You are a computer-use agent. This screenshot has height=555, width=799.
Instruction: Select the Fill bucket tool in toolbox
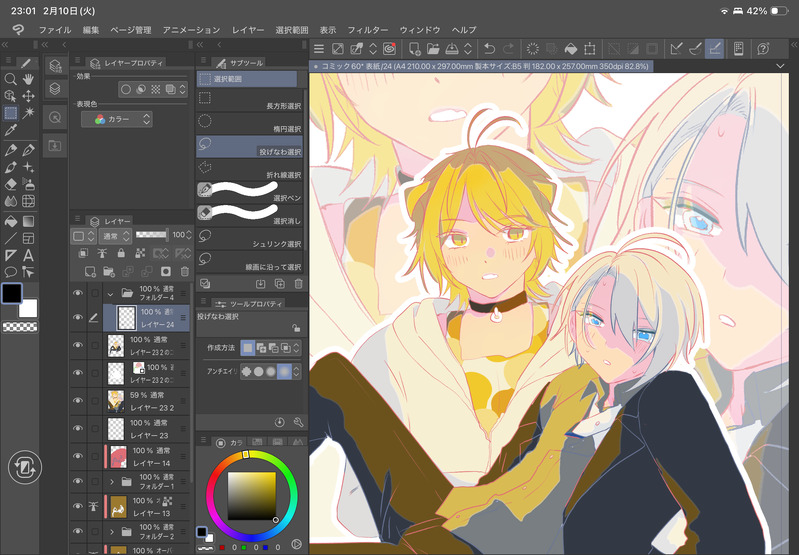[x=10, y=221]
